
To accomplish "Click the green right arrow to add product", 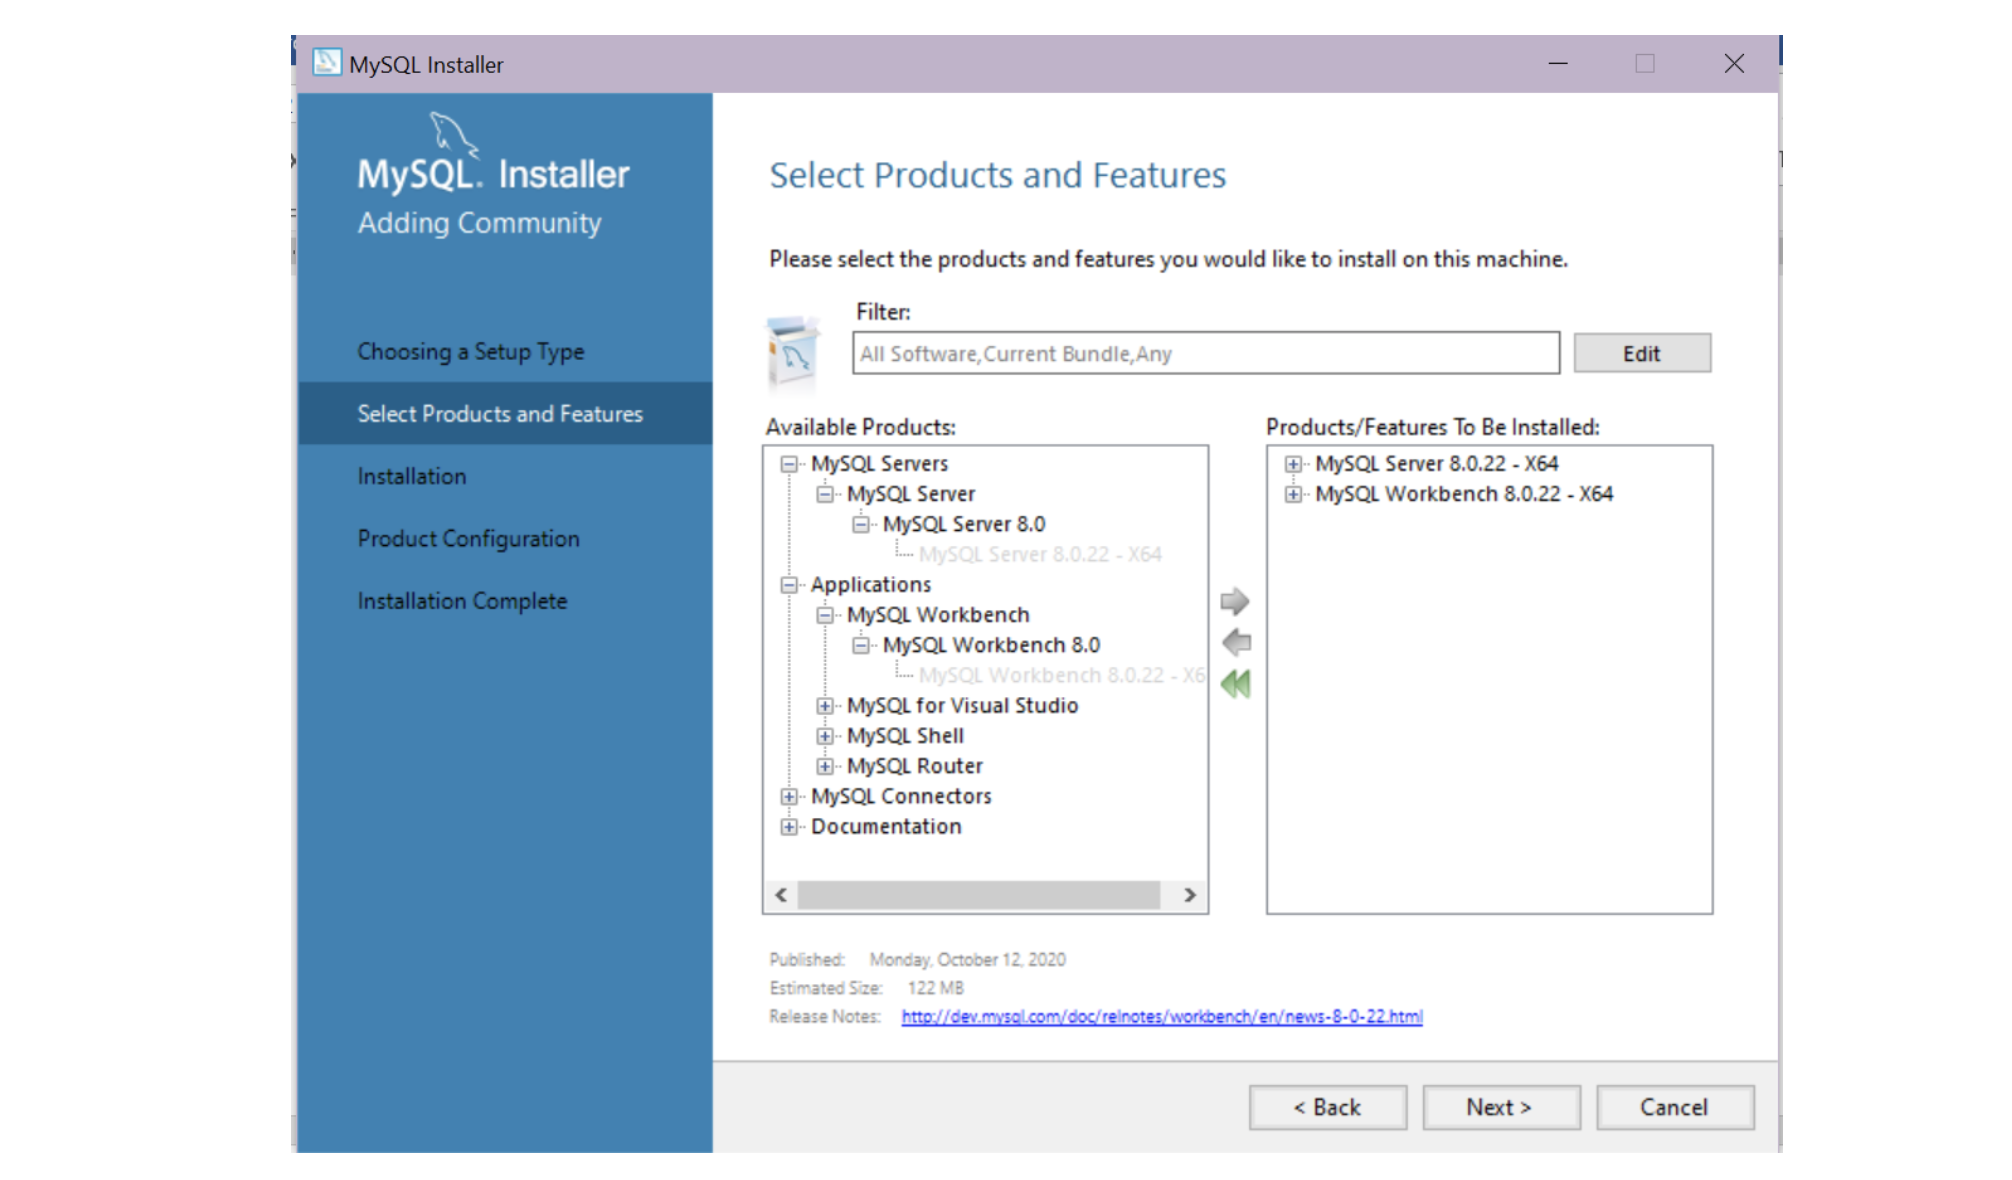I will [1235, 601].
